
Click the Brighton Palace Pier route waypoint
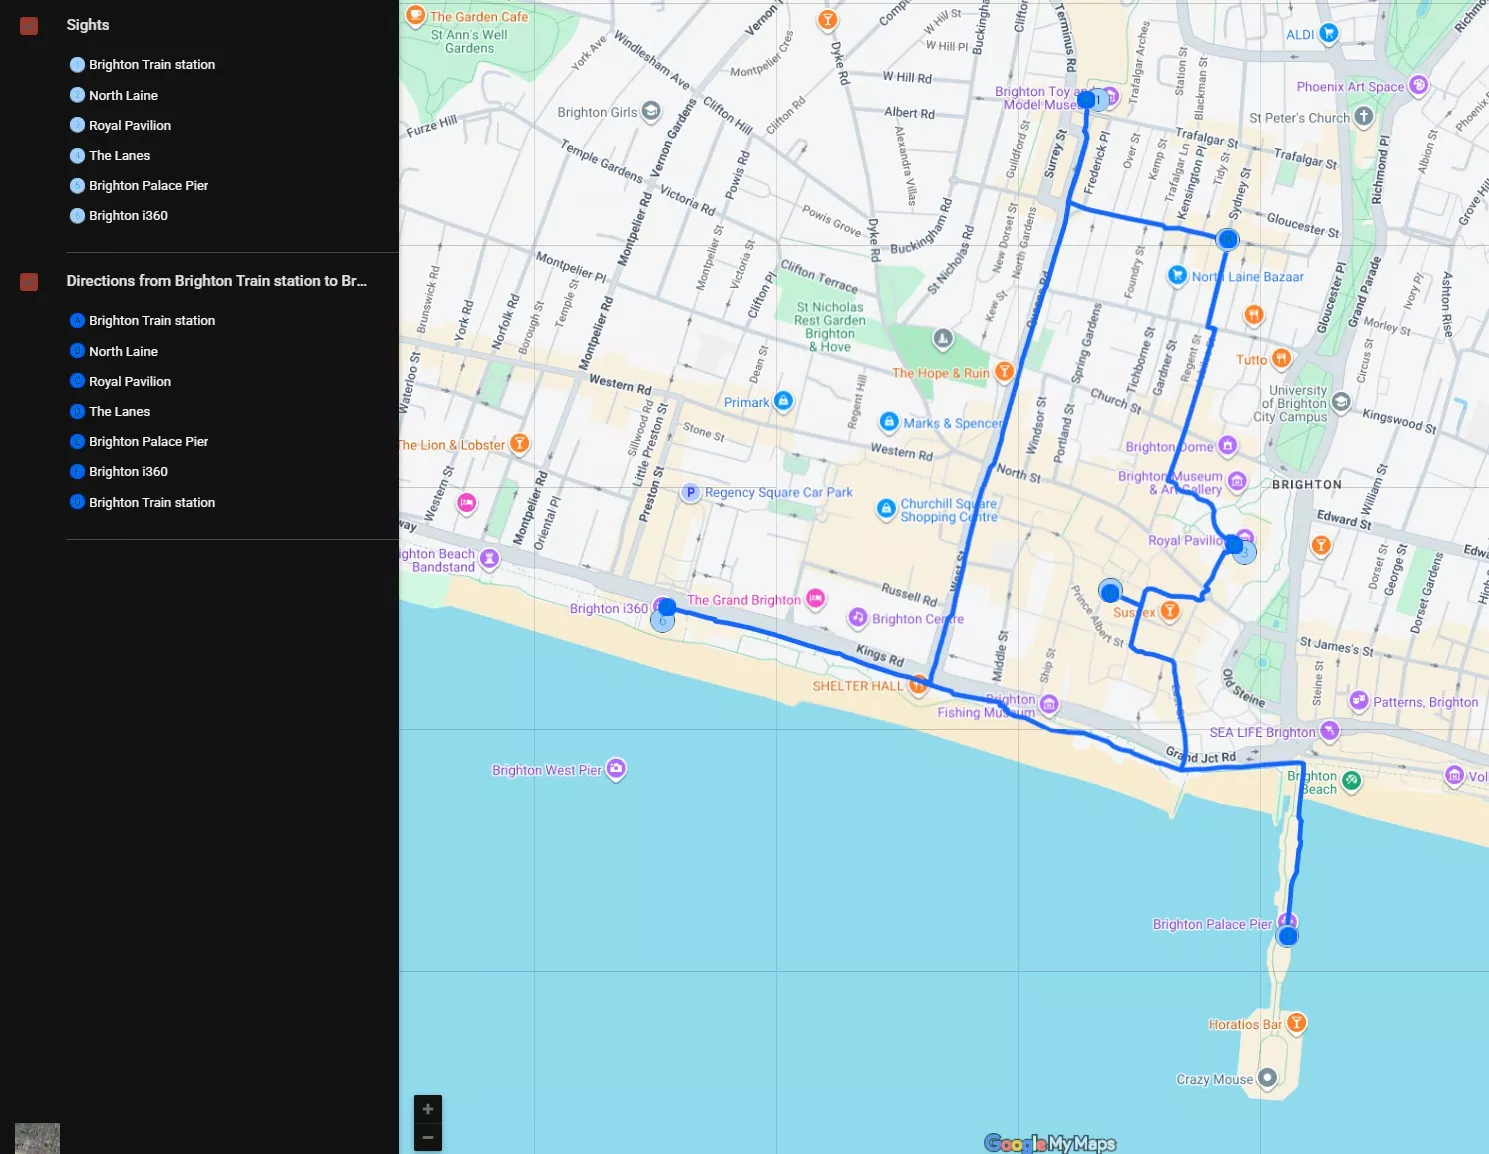coord(1288,936)
